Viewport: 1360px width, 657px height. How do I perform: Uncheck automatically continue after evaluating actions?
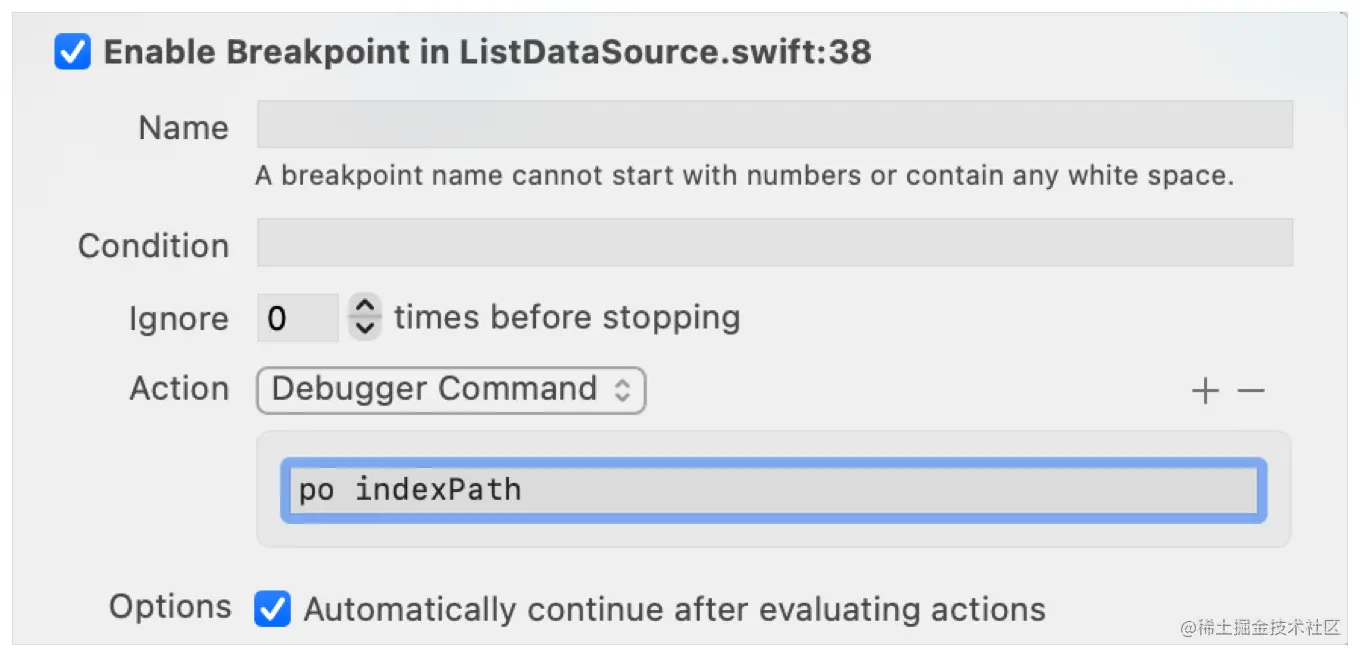click(x=272, y=608)
